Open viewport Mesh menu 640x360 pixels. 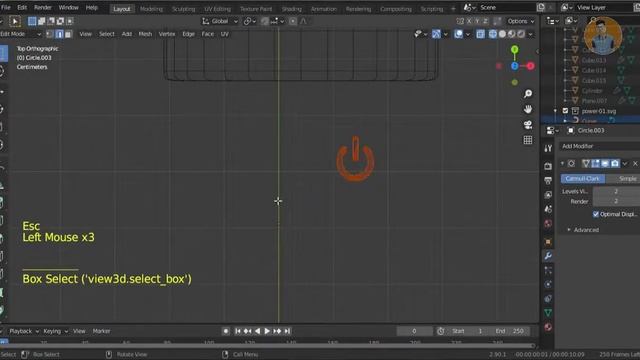pyautogui.click(x=145, y=34)
